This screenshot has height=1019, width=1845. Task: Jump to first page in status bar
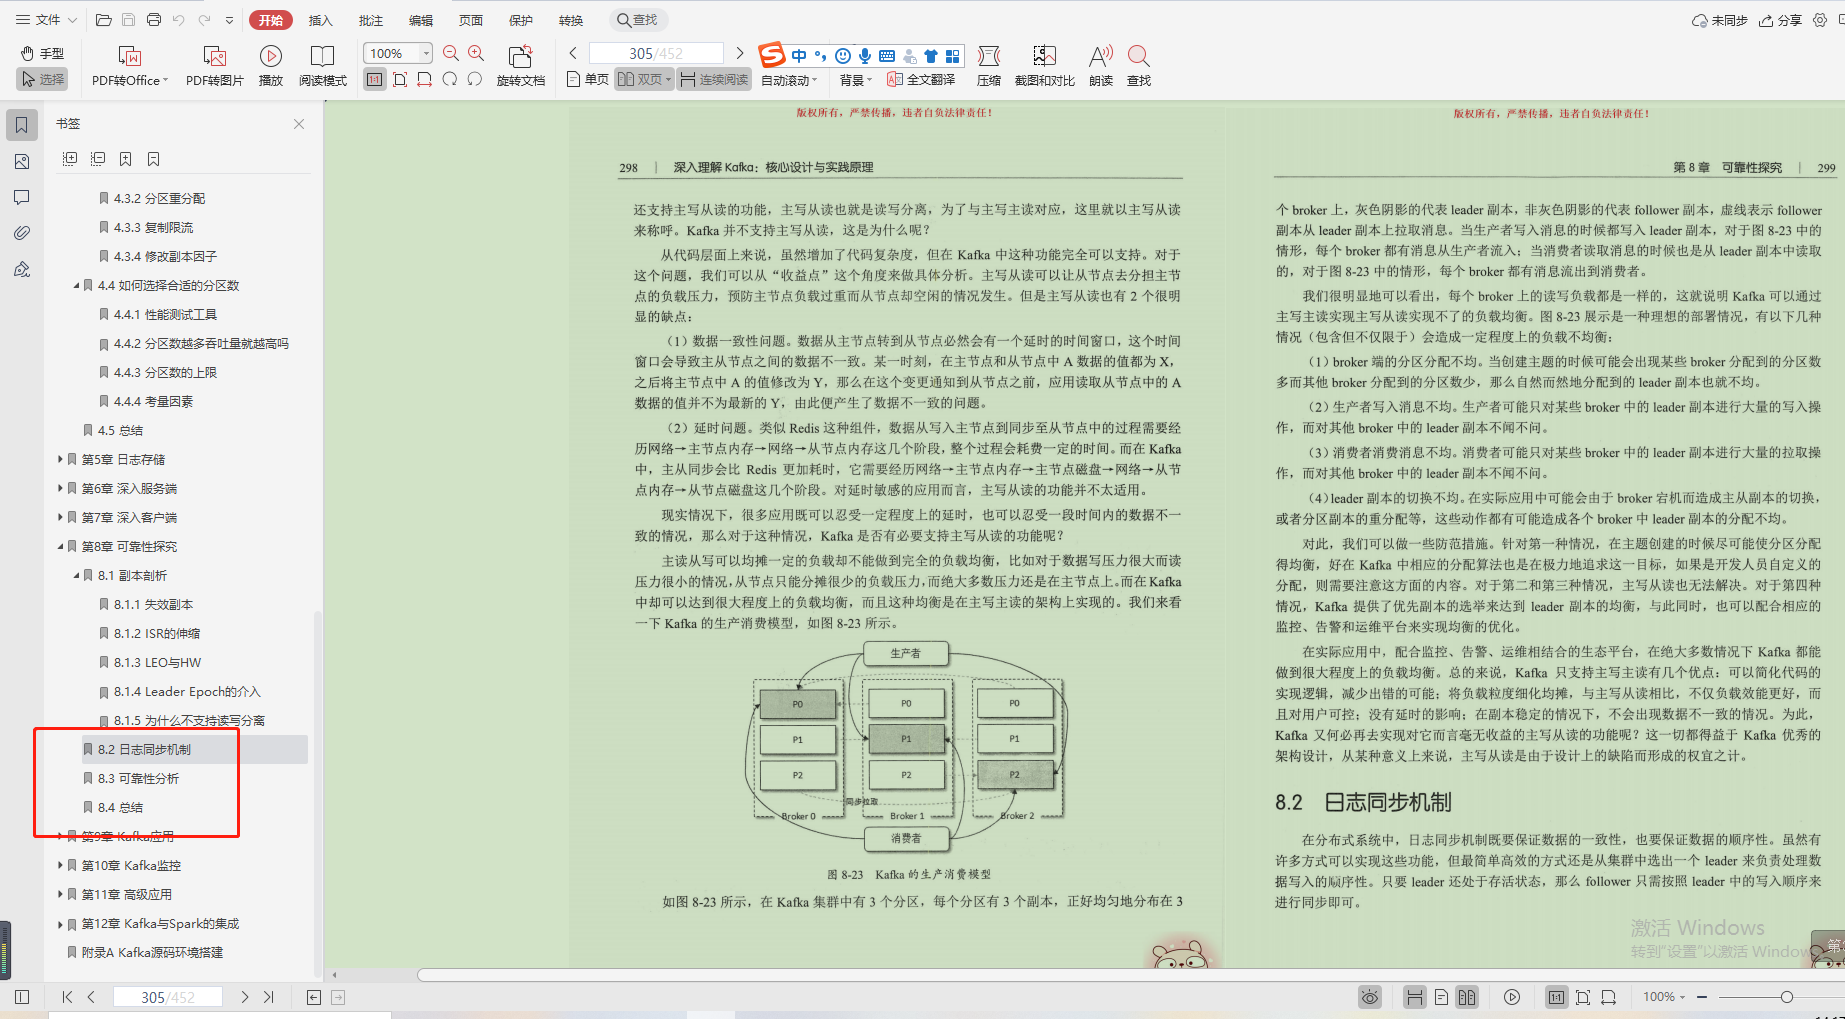[x=67, y=997]
